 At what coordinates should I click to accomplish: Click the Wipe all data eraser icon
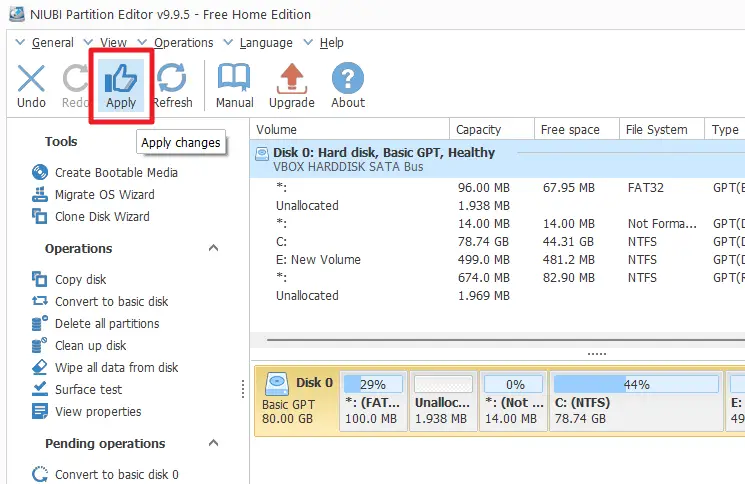click(x=40, y=367)
